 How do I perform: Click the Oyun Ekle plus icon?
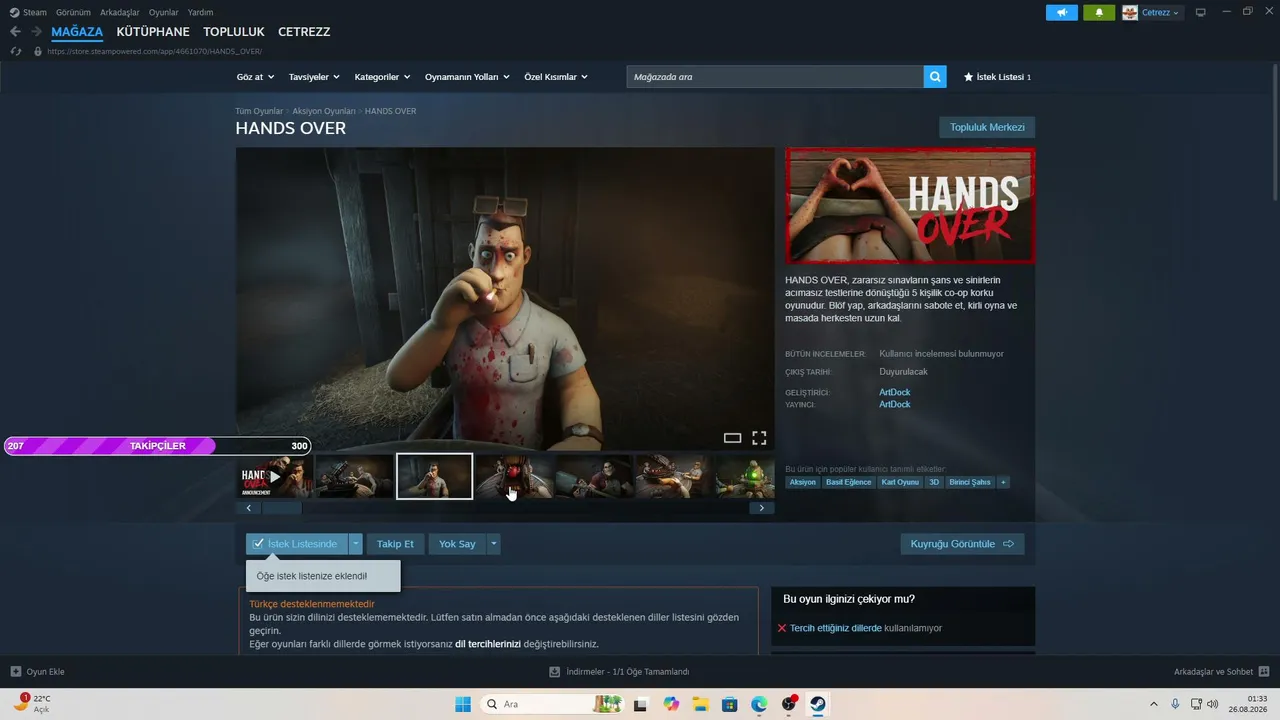pos(16,672)
